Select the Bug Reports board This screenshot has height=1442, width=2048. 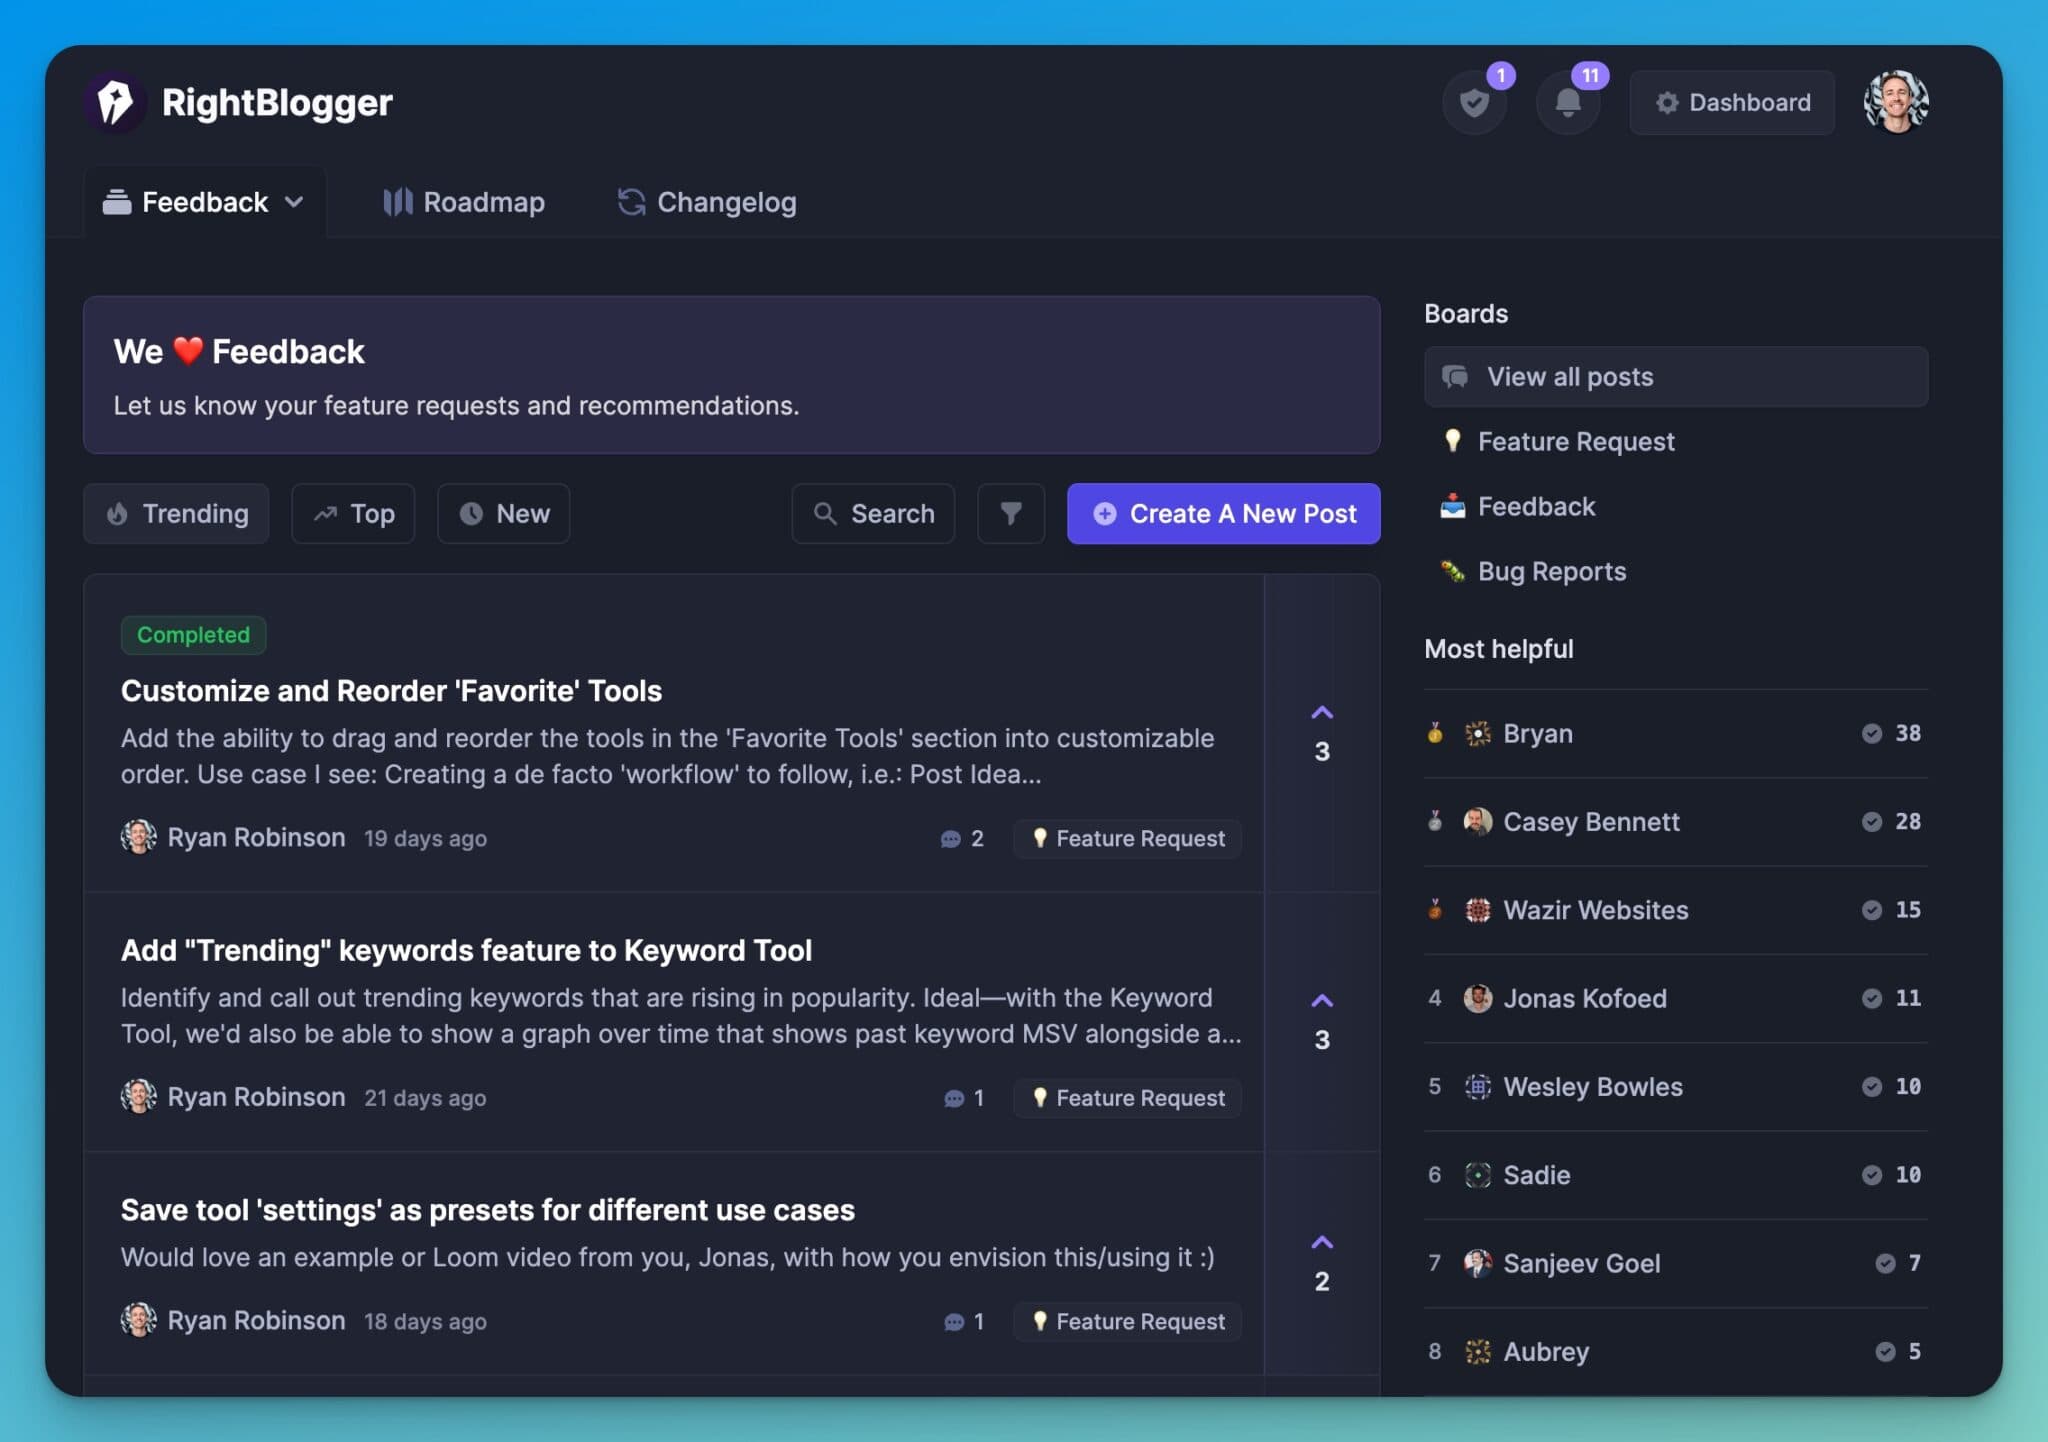tap(1549, 571)
